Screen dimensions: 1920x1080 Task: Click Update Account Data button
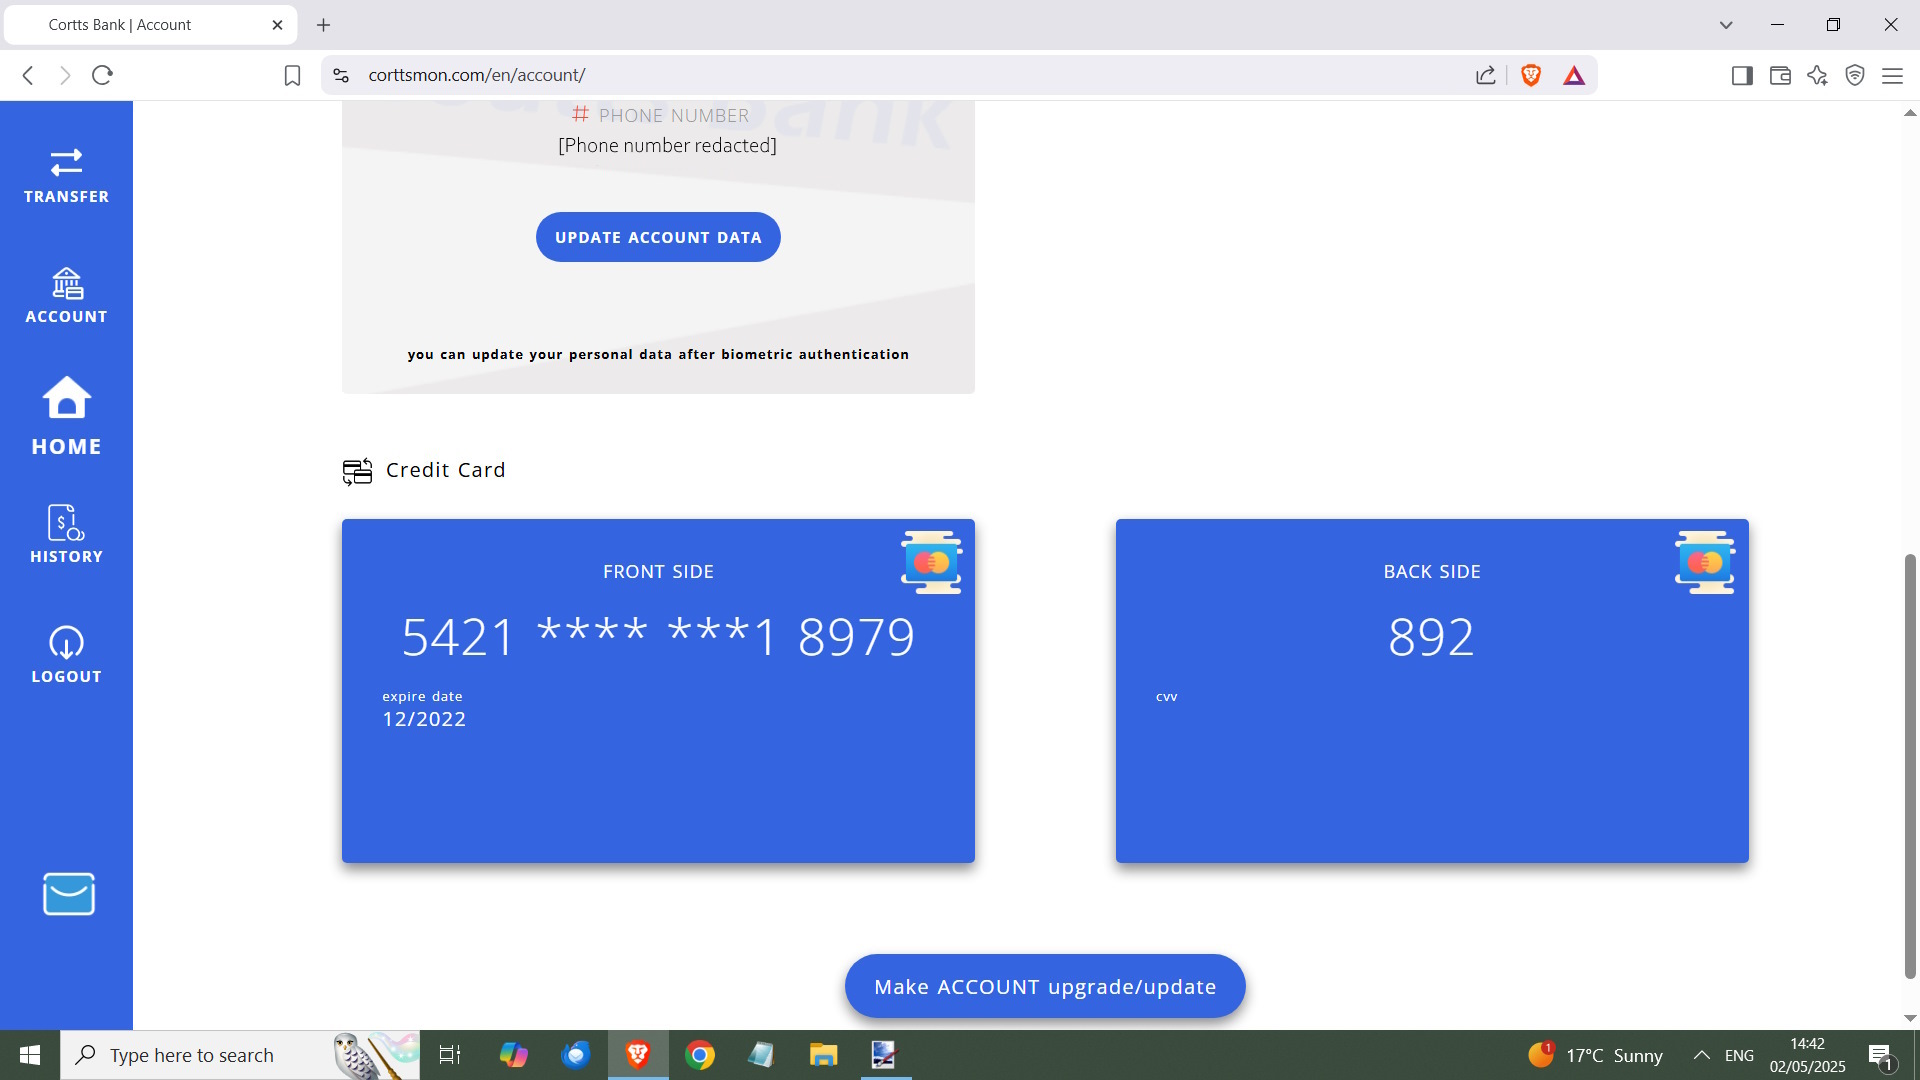(658, 237)
